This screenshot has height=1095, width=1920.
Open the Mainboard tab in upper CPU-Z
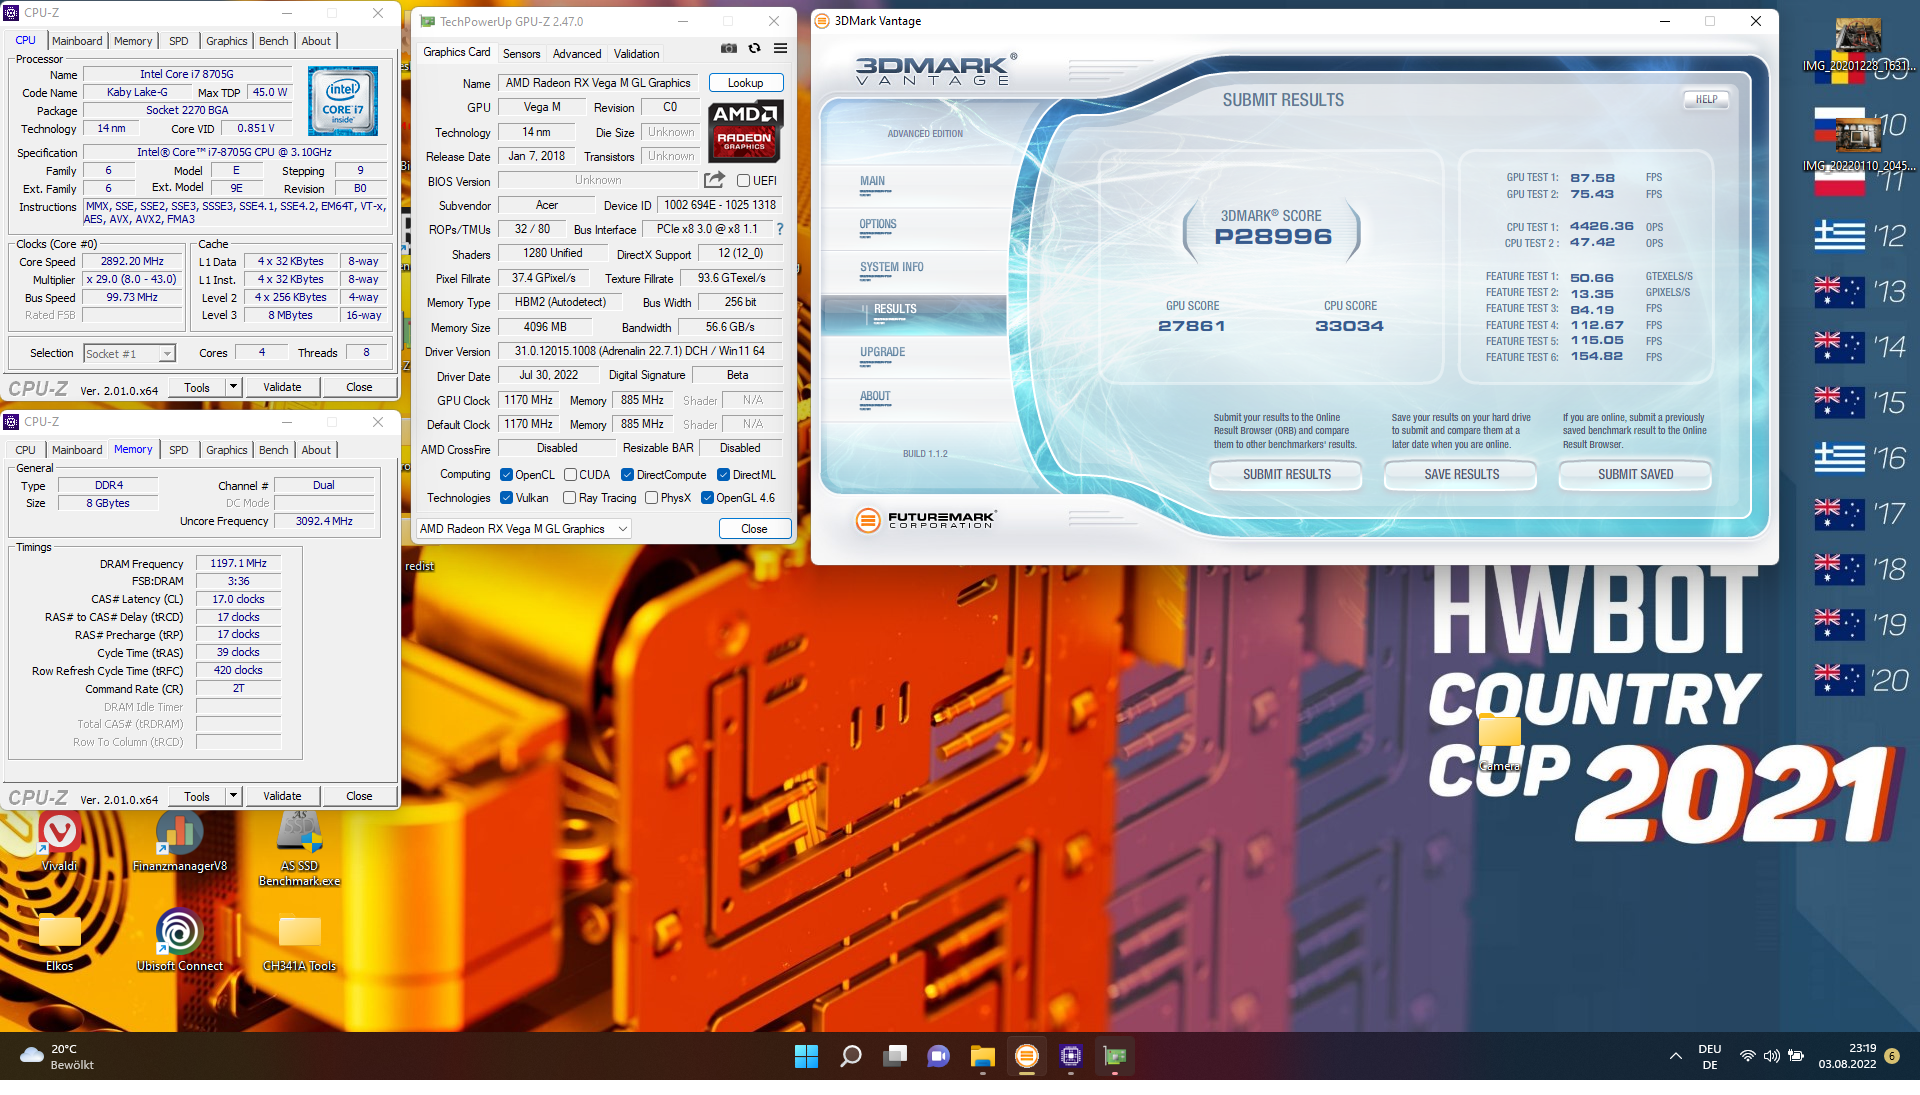coord(77,41)
